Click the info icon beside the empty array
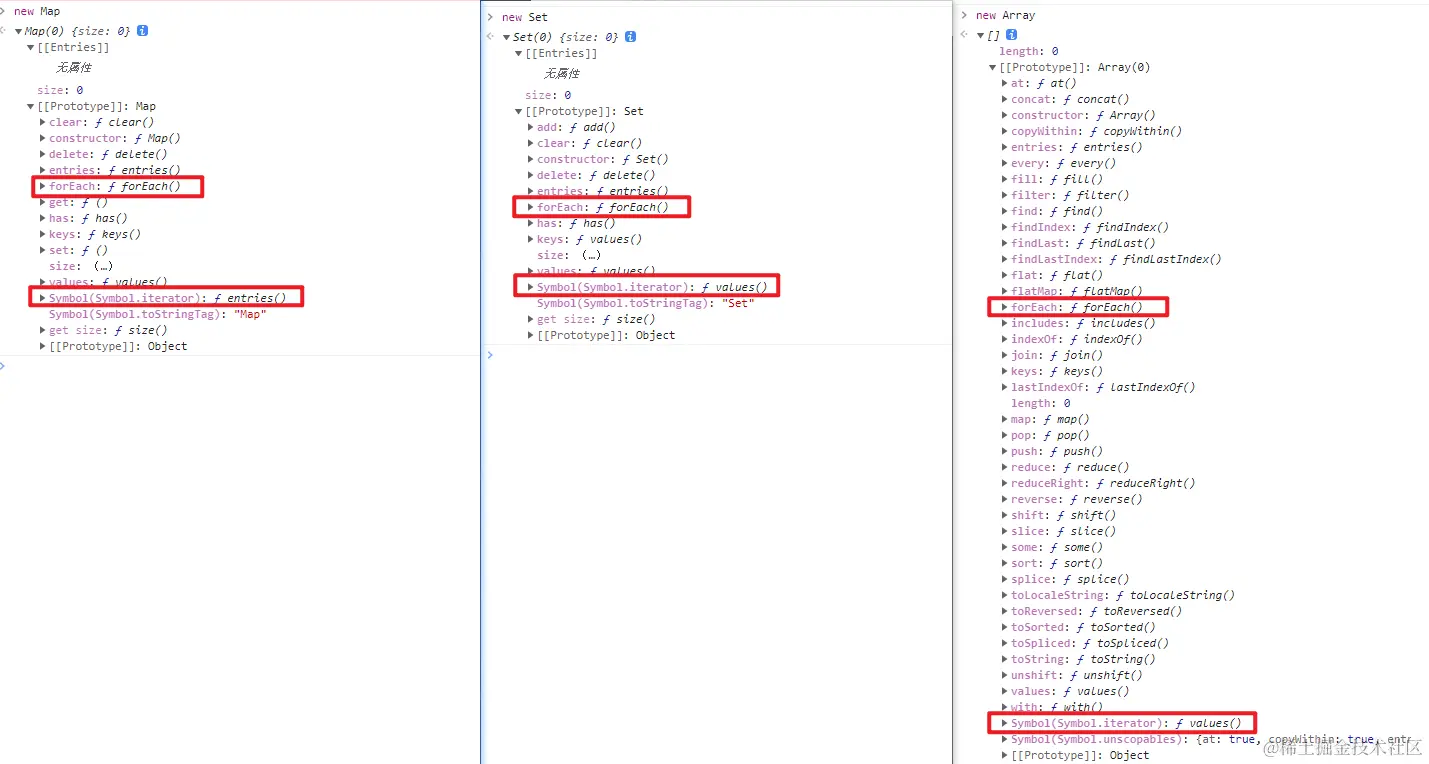 tap(1012, 35)
